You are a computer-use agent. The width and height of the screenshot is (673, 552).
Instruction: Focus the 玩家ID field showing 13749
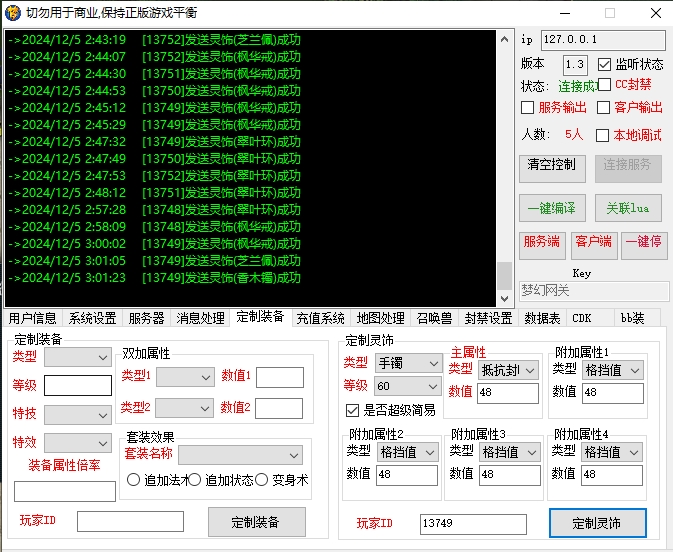click(x=473, y=524)
